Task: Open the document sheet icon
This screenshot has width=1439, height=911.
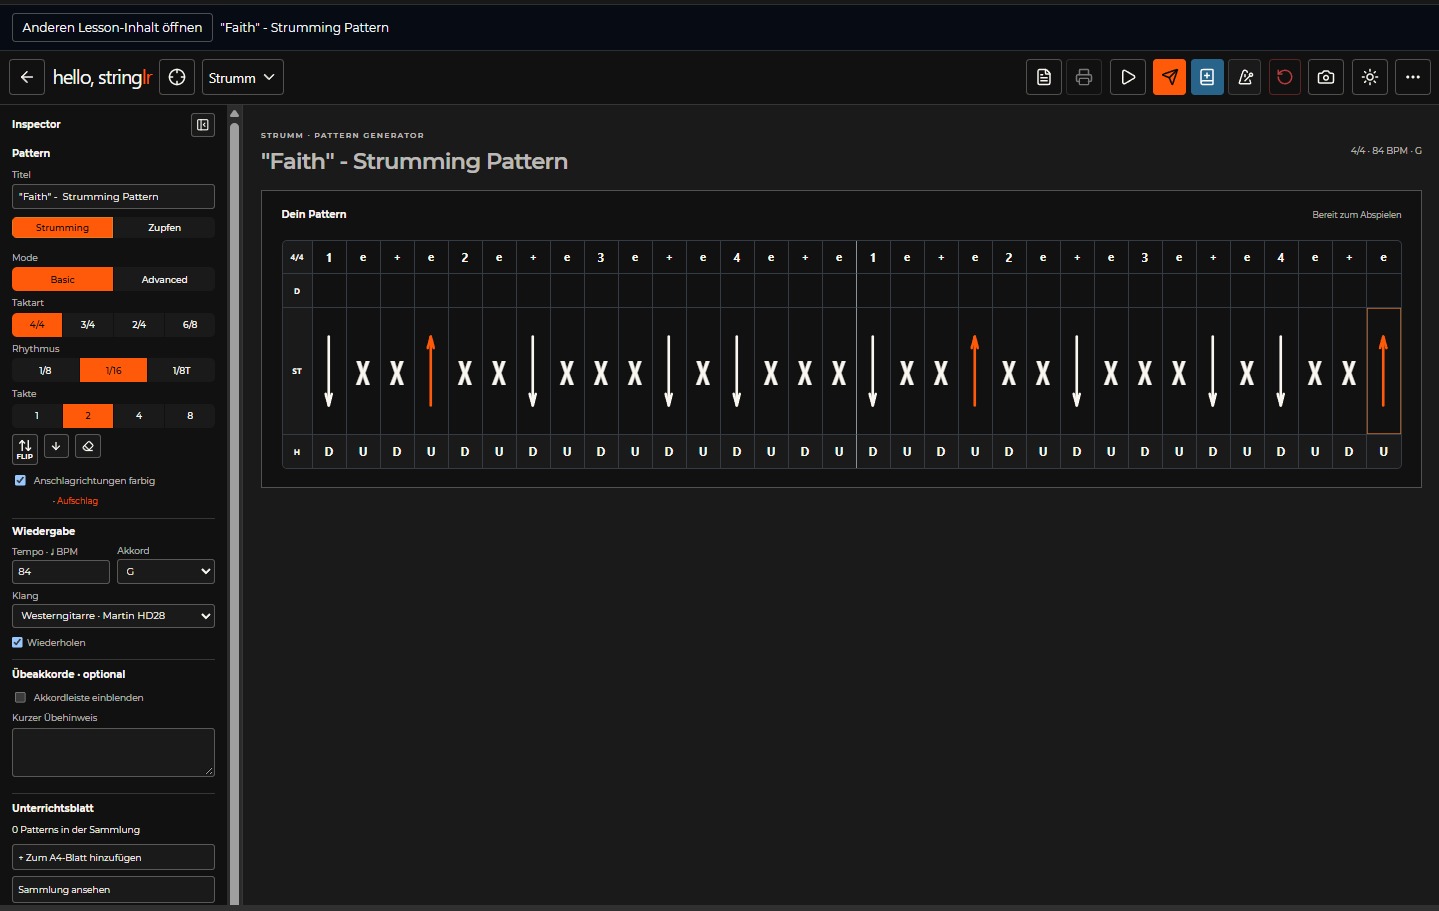Action: coord(1044,77)
